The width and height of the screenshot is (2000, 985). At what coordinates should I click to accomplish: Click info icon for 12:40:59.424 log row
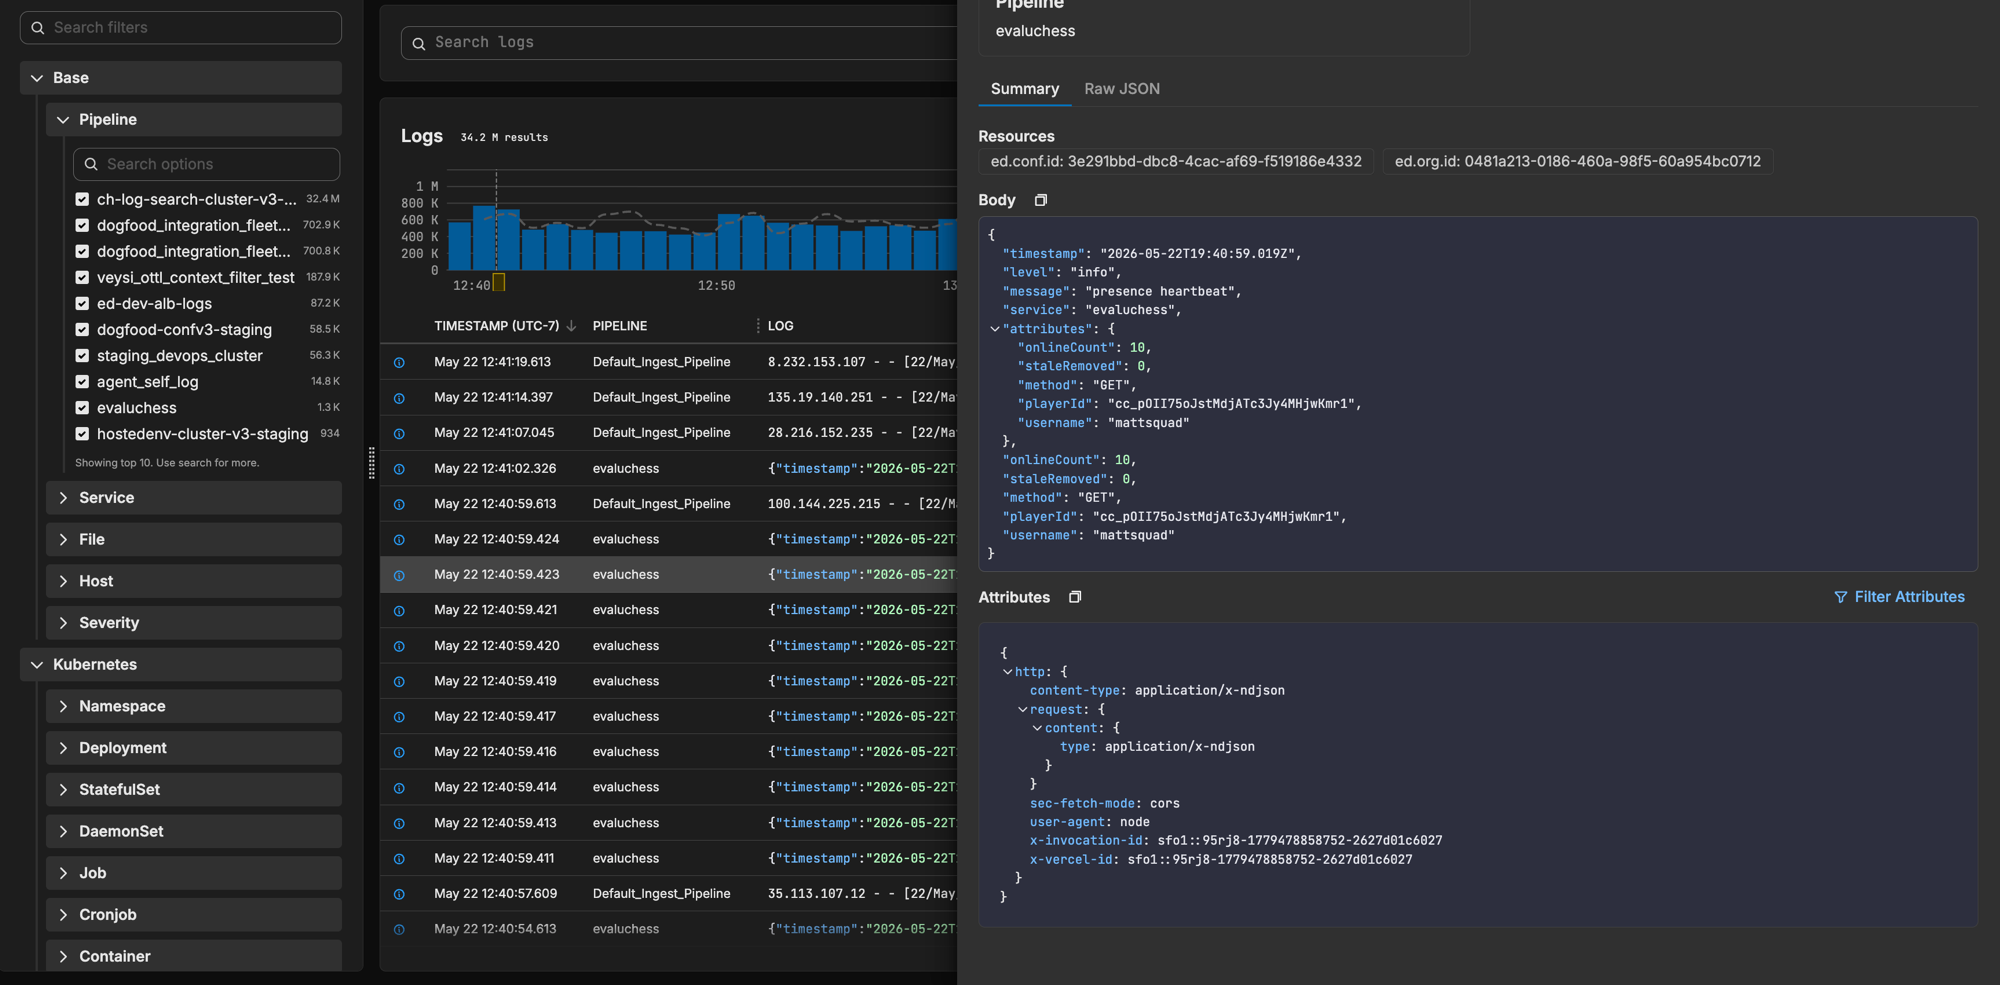pyautogui.click(x=399, y=540)
